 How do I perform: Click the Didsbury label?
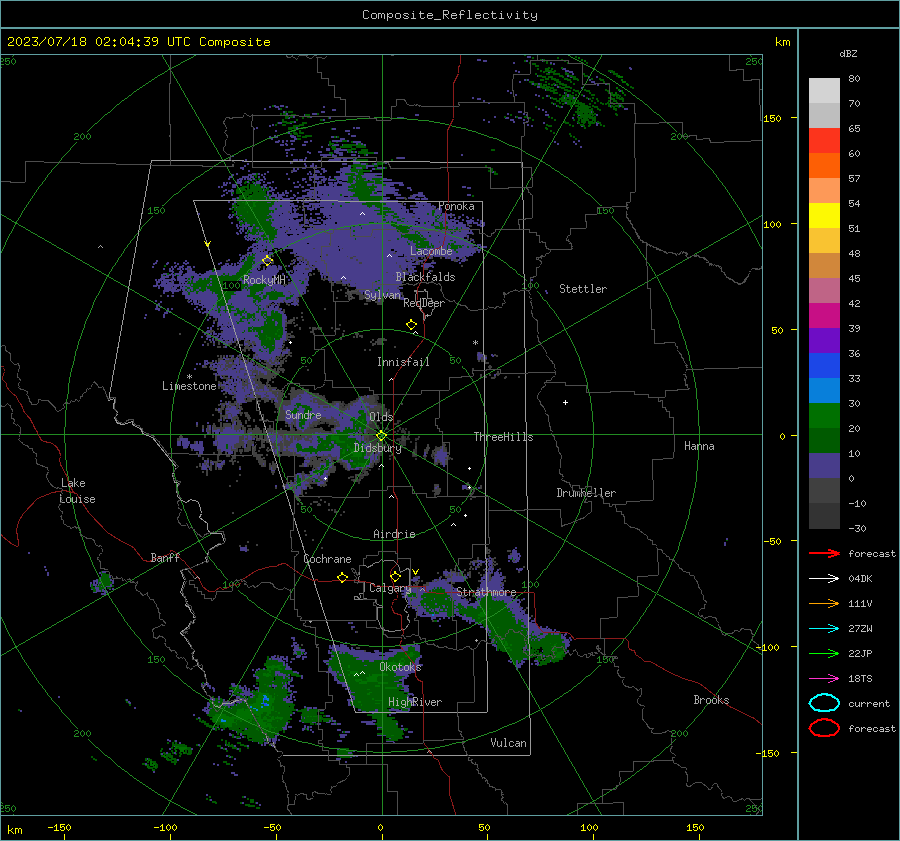tap(377, 448)
